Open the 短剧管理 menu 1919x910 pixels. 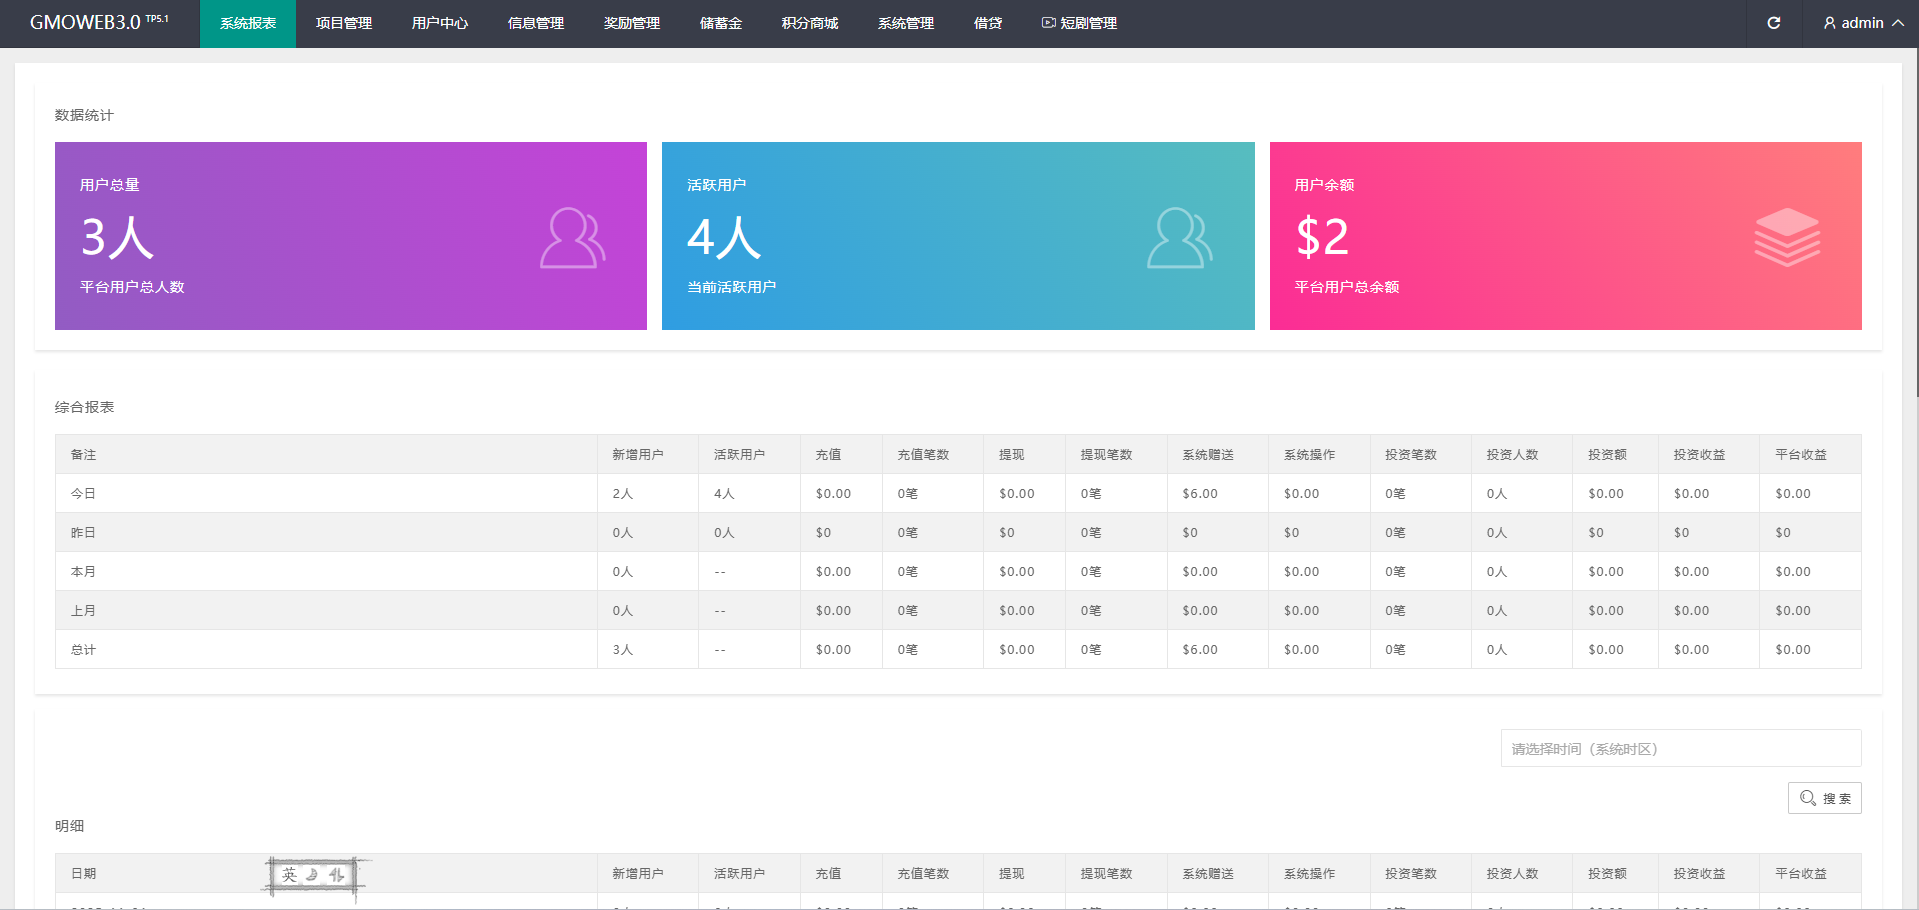click(1079, 23)
